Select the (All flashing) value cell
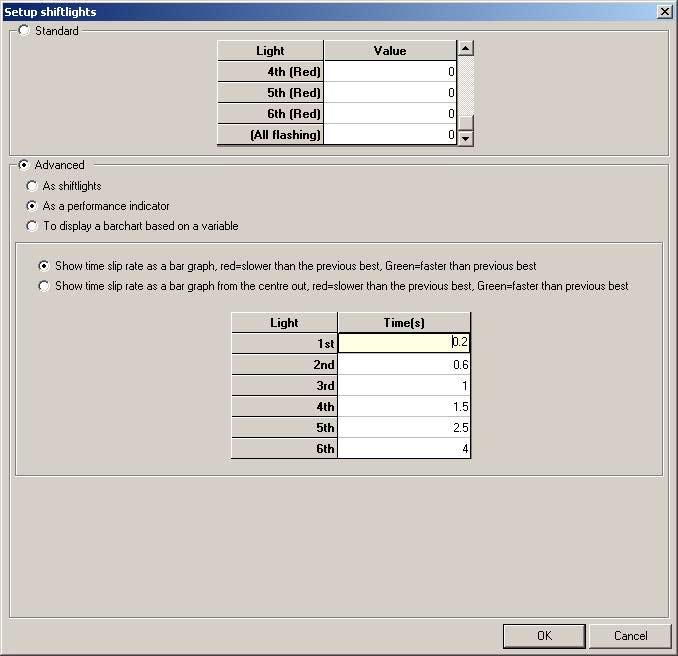 click(390, 135)
